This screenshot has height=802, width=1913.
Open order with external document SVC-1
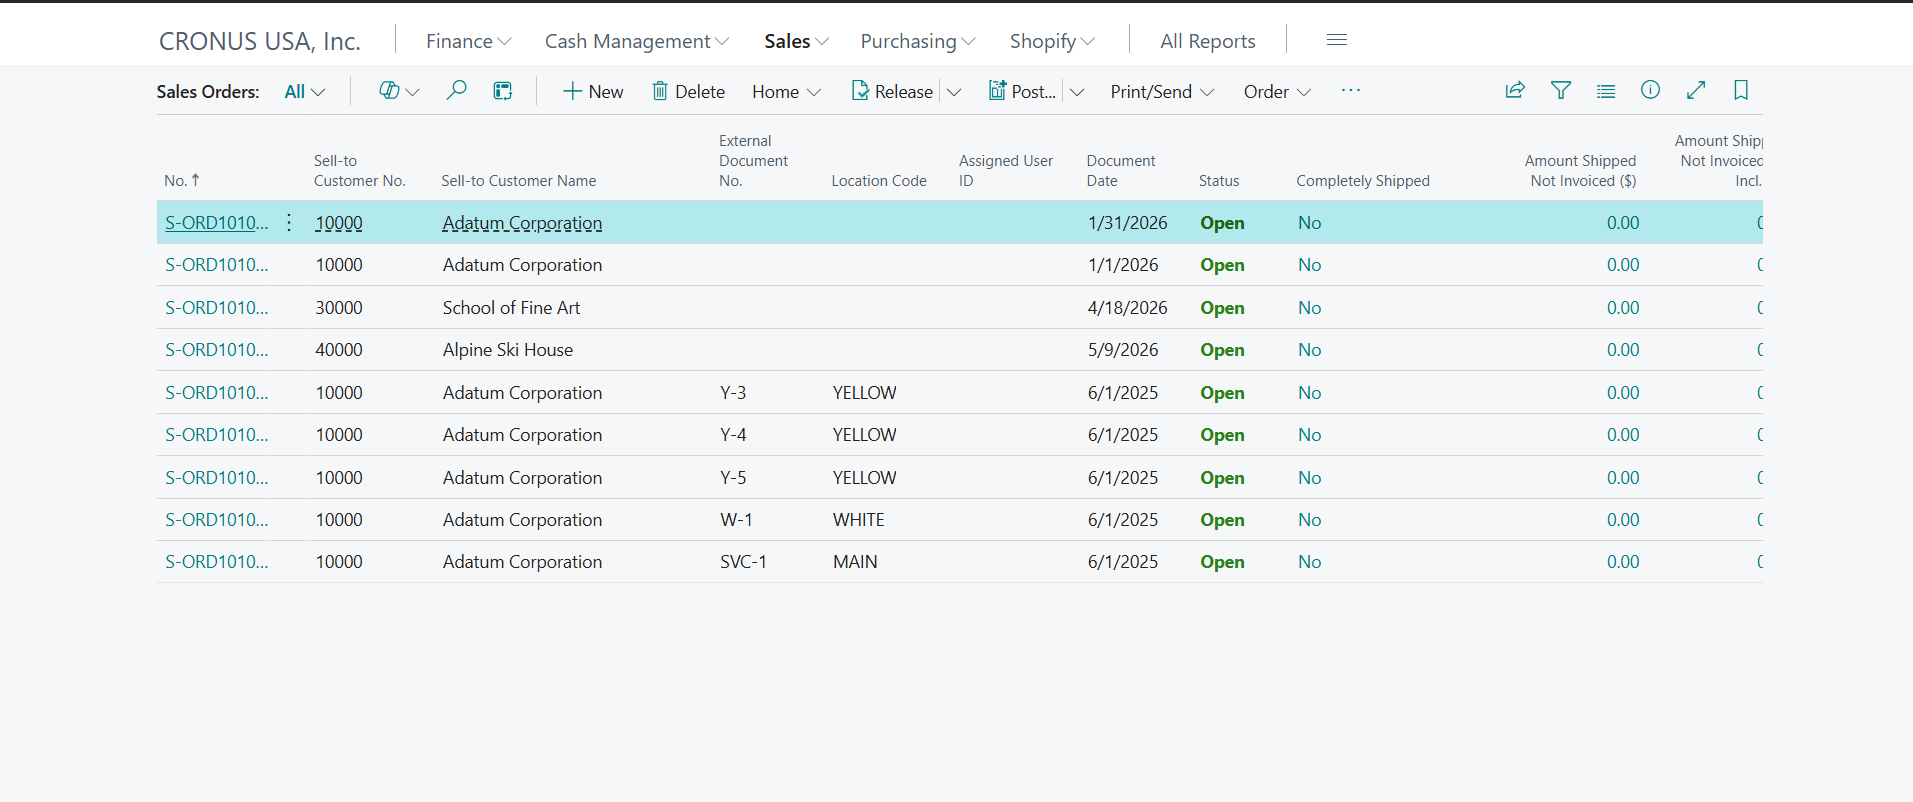coord(216,562)
